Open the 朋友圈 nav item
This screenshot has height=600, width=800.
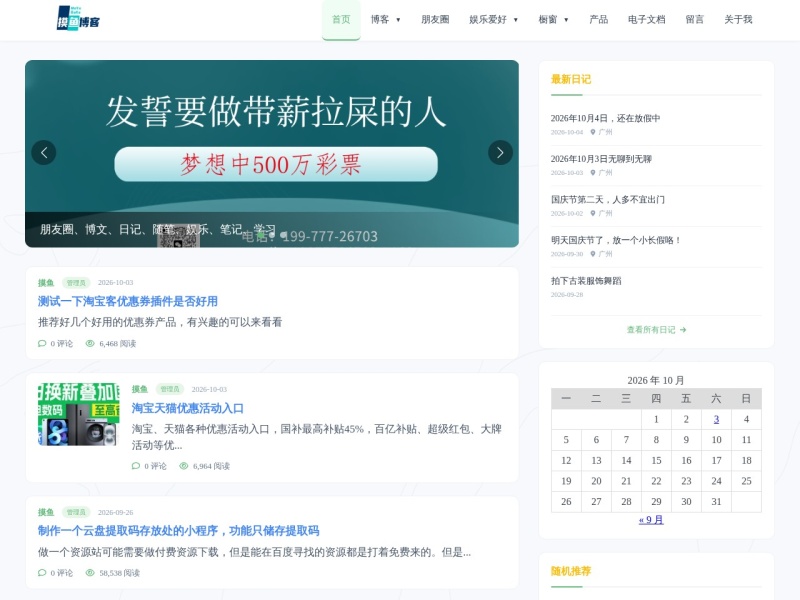tap(435, 19)
